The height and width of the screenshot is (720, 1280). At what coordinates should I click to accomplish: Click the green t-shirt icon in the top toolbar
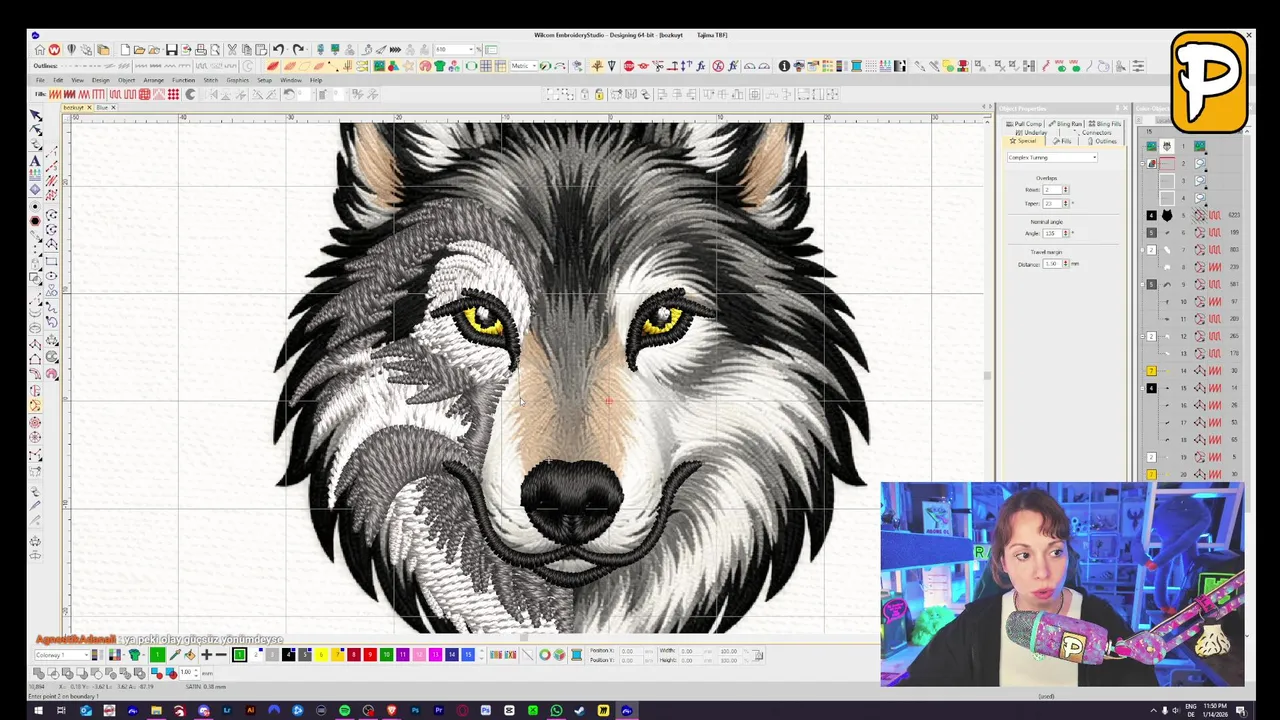[439, 66]
